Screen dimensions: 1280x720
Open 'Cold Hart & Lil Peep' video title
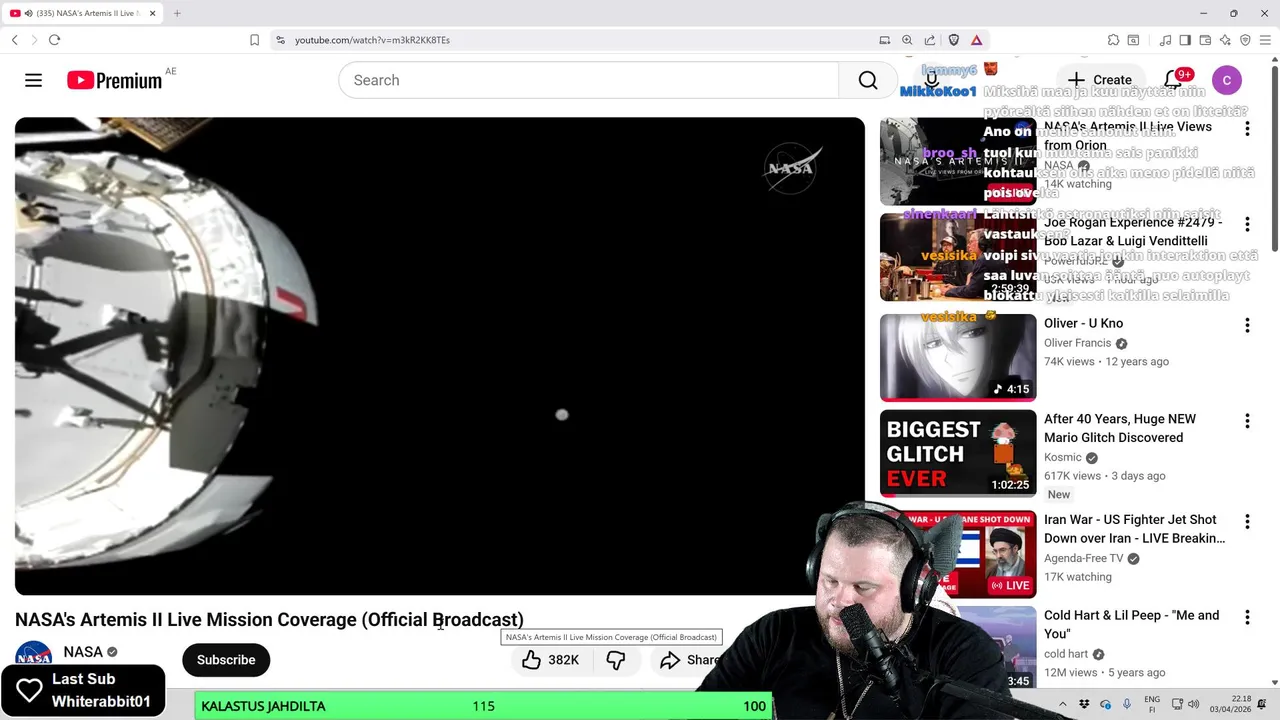(1131, 624)
